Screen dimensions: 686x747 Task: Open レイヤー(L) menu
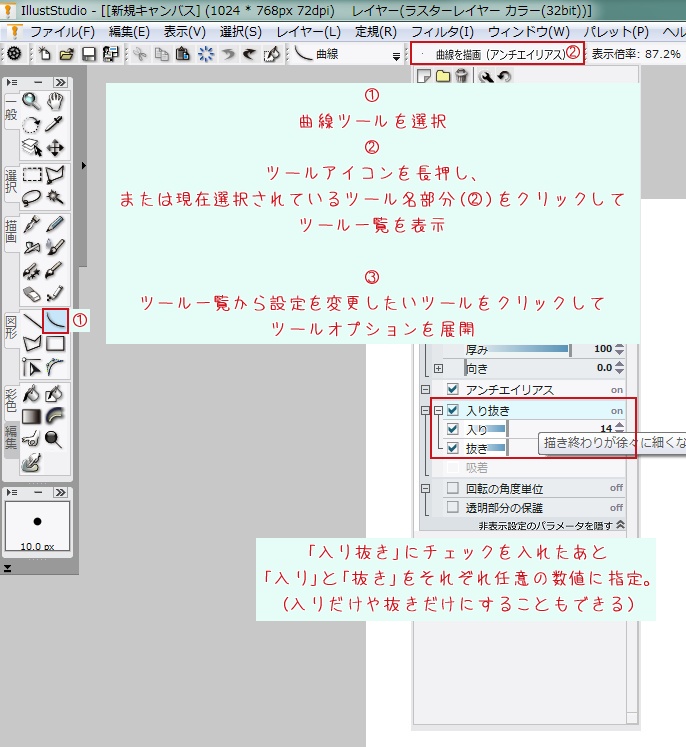point(308,32)
